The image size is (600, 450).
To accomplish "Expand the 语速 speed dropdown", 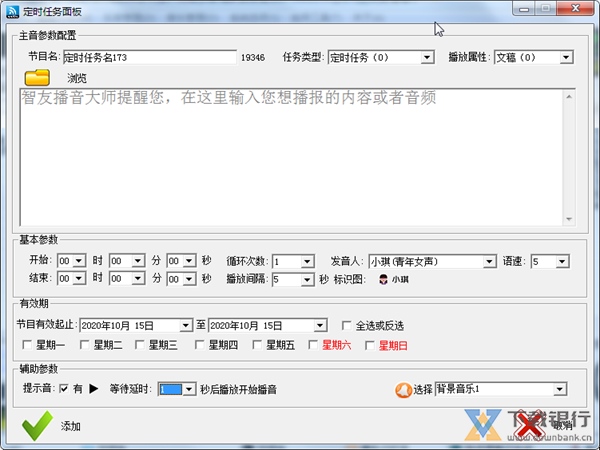I will 562,262.
